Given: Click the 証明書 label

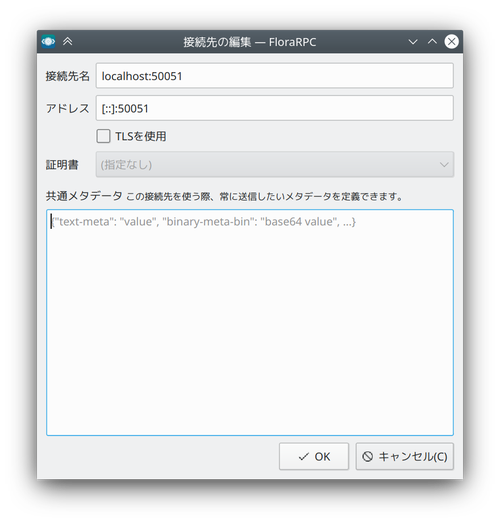Looking at the screenshot, I should click(62, 165).
